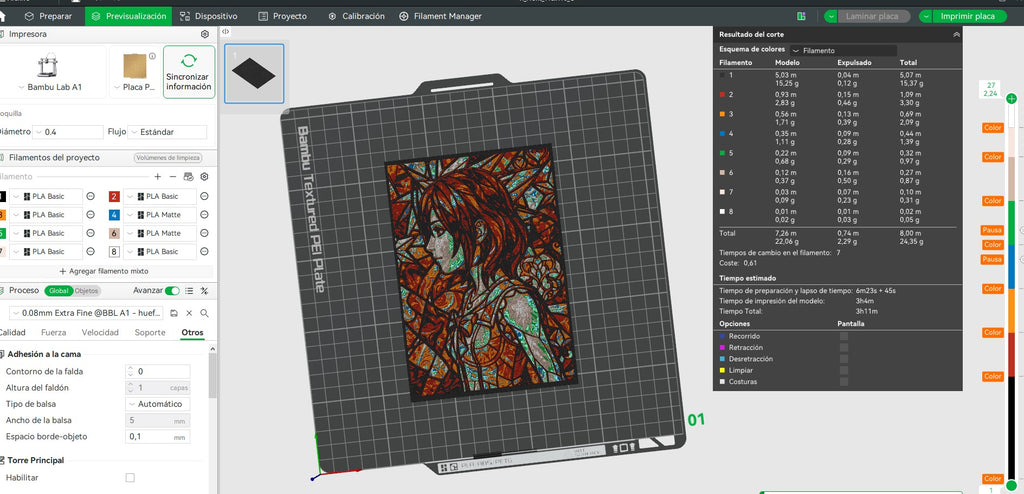Click edit circle icon next to filament 6
This screenshot has width=1024, height=494.
[x=204, y=233]
